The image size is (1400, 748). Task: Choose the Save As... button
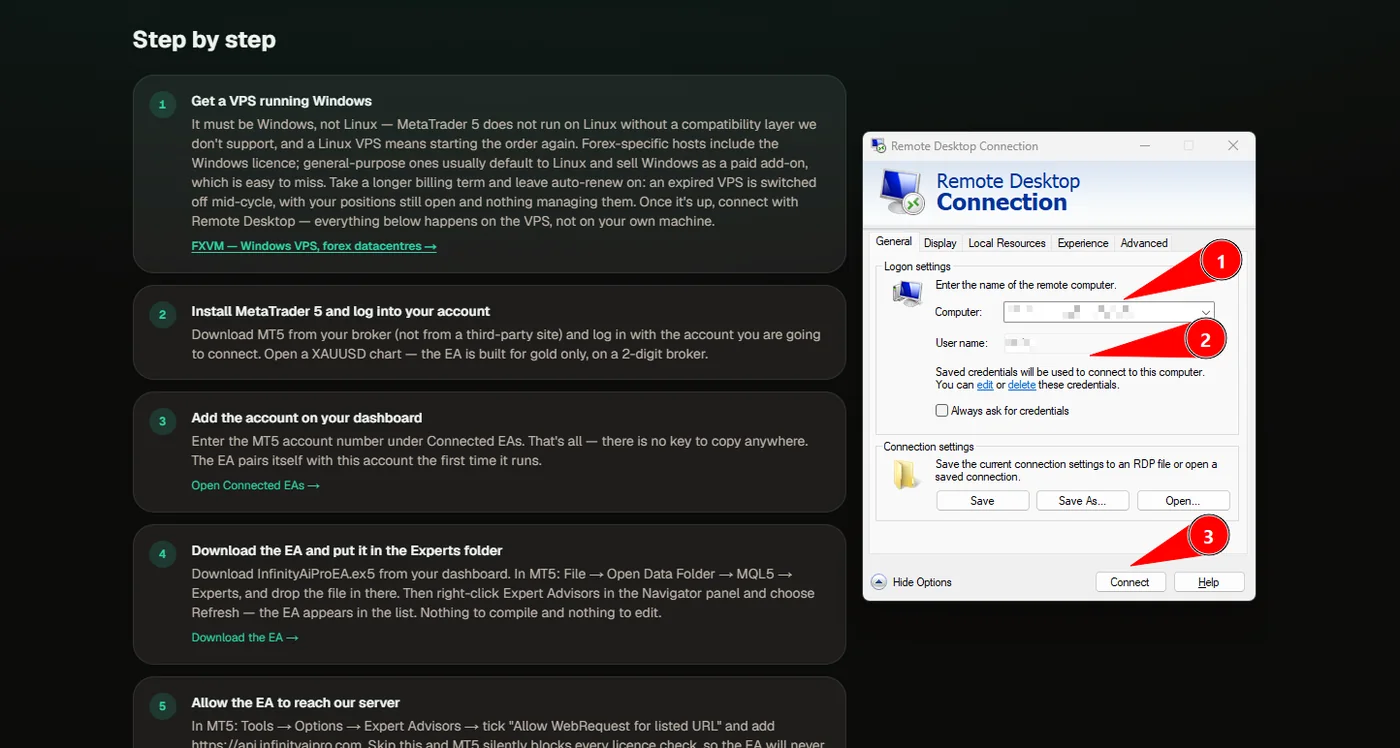(x=1083, y=501)
